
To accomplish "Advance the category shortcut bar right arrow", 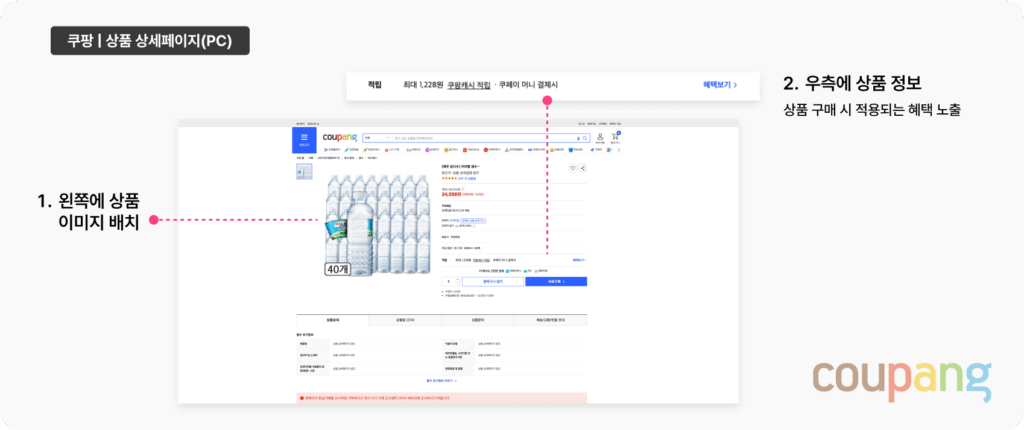I will tap(619, 150).
